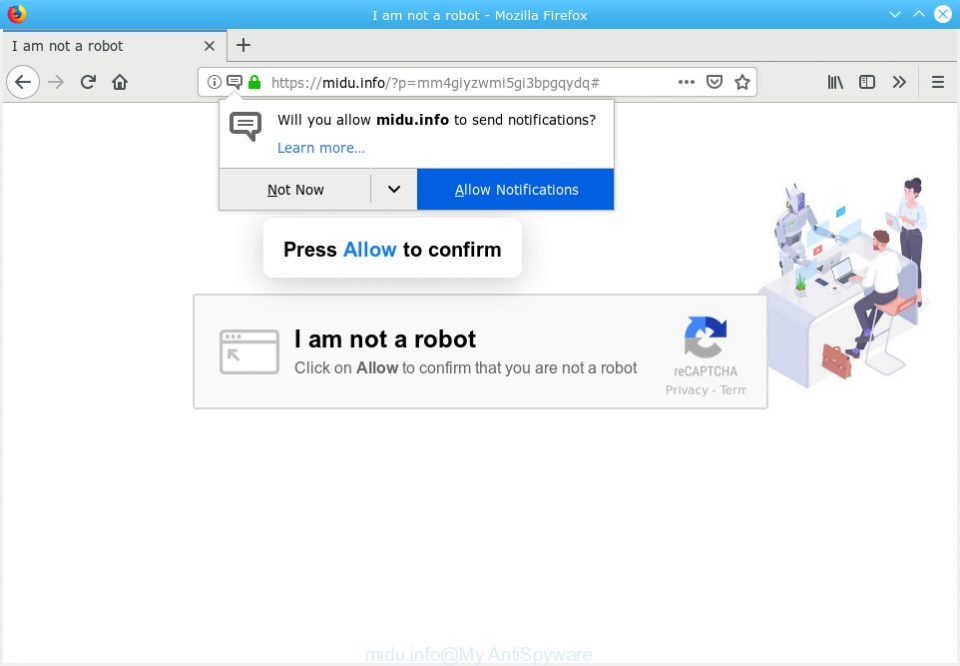The width and height of the screenshot is (960, 666).
Task: Click the 'I am not a robot' heading
Action: (385, 339)
